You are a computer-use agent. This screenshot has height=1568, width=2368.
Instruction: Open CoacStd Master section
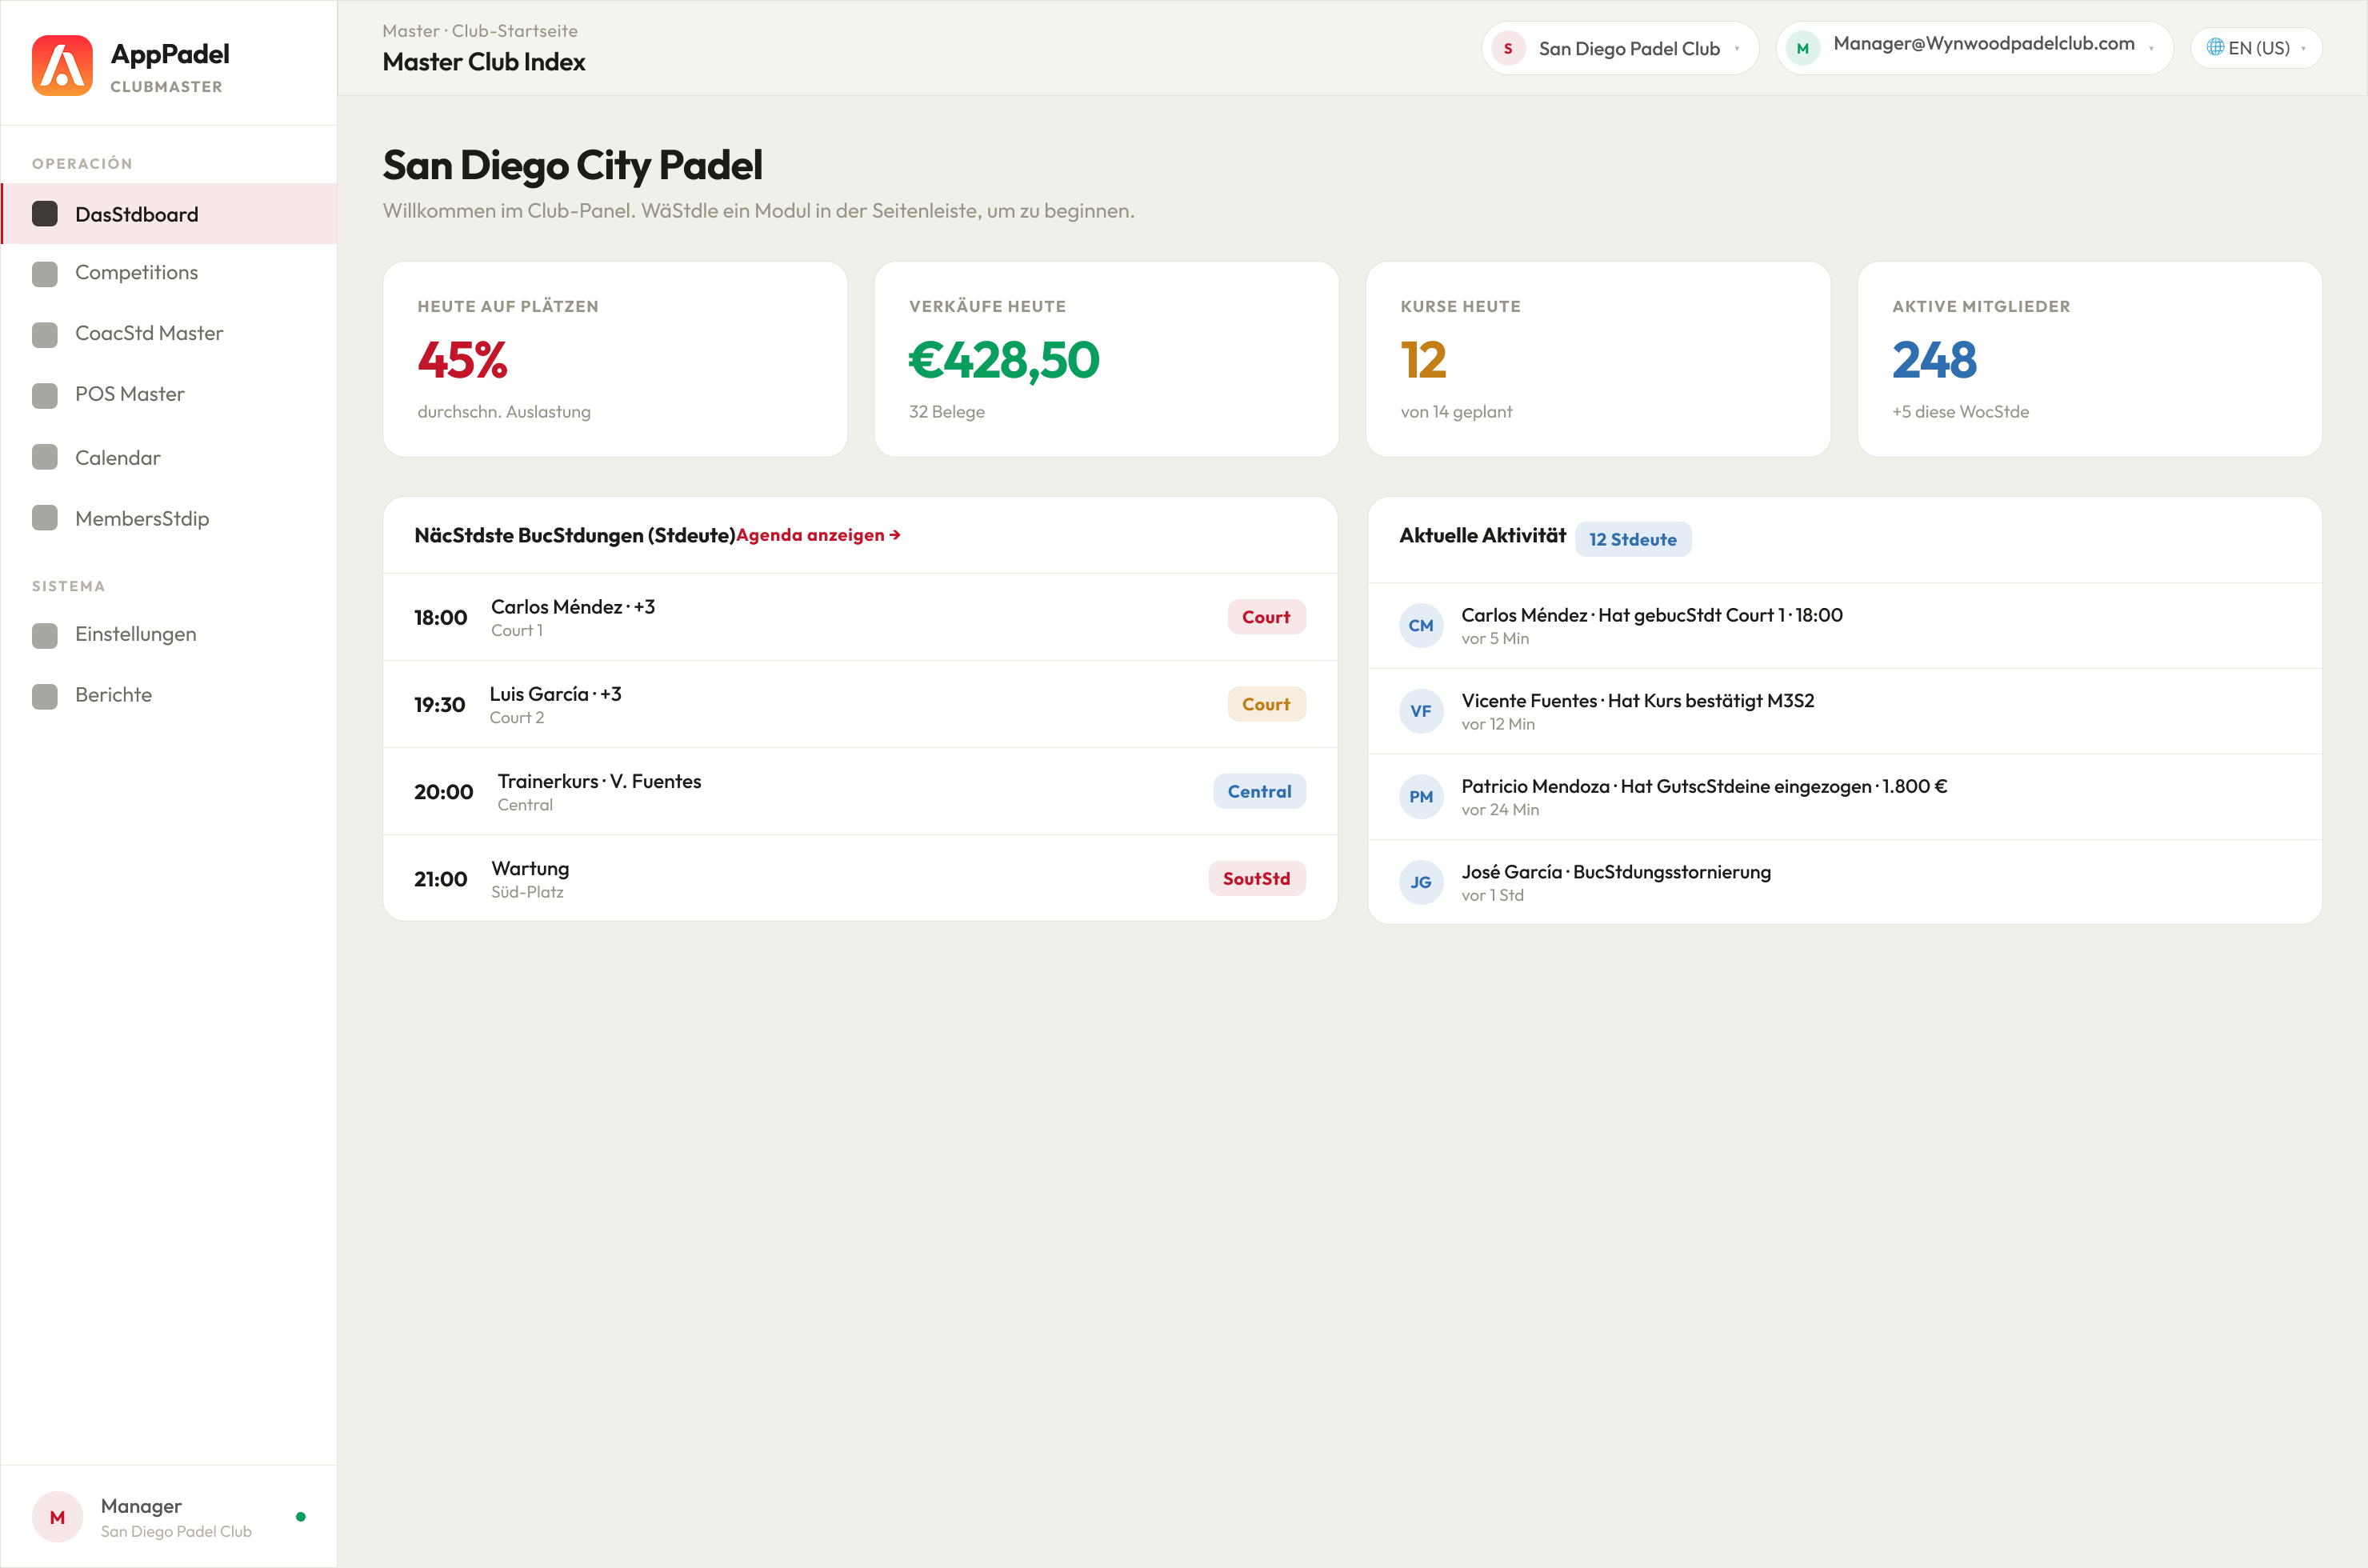(x=169, y=334)
